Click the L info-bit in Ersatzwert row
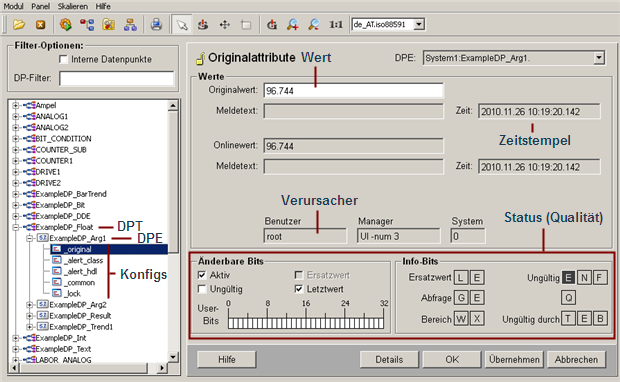Screen dimensions: 620x382 (461, 278)
